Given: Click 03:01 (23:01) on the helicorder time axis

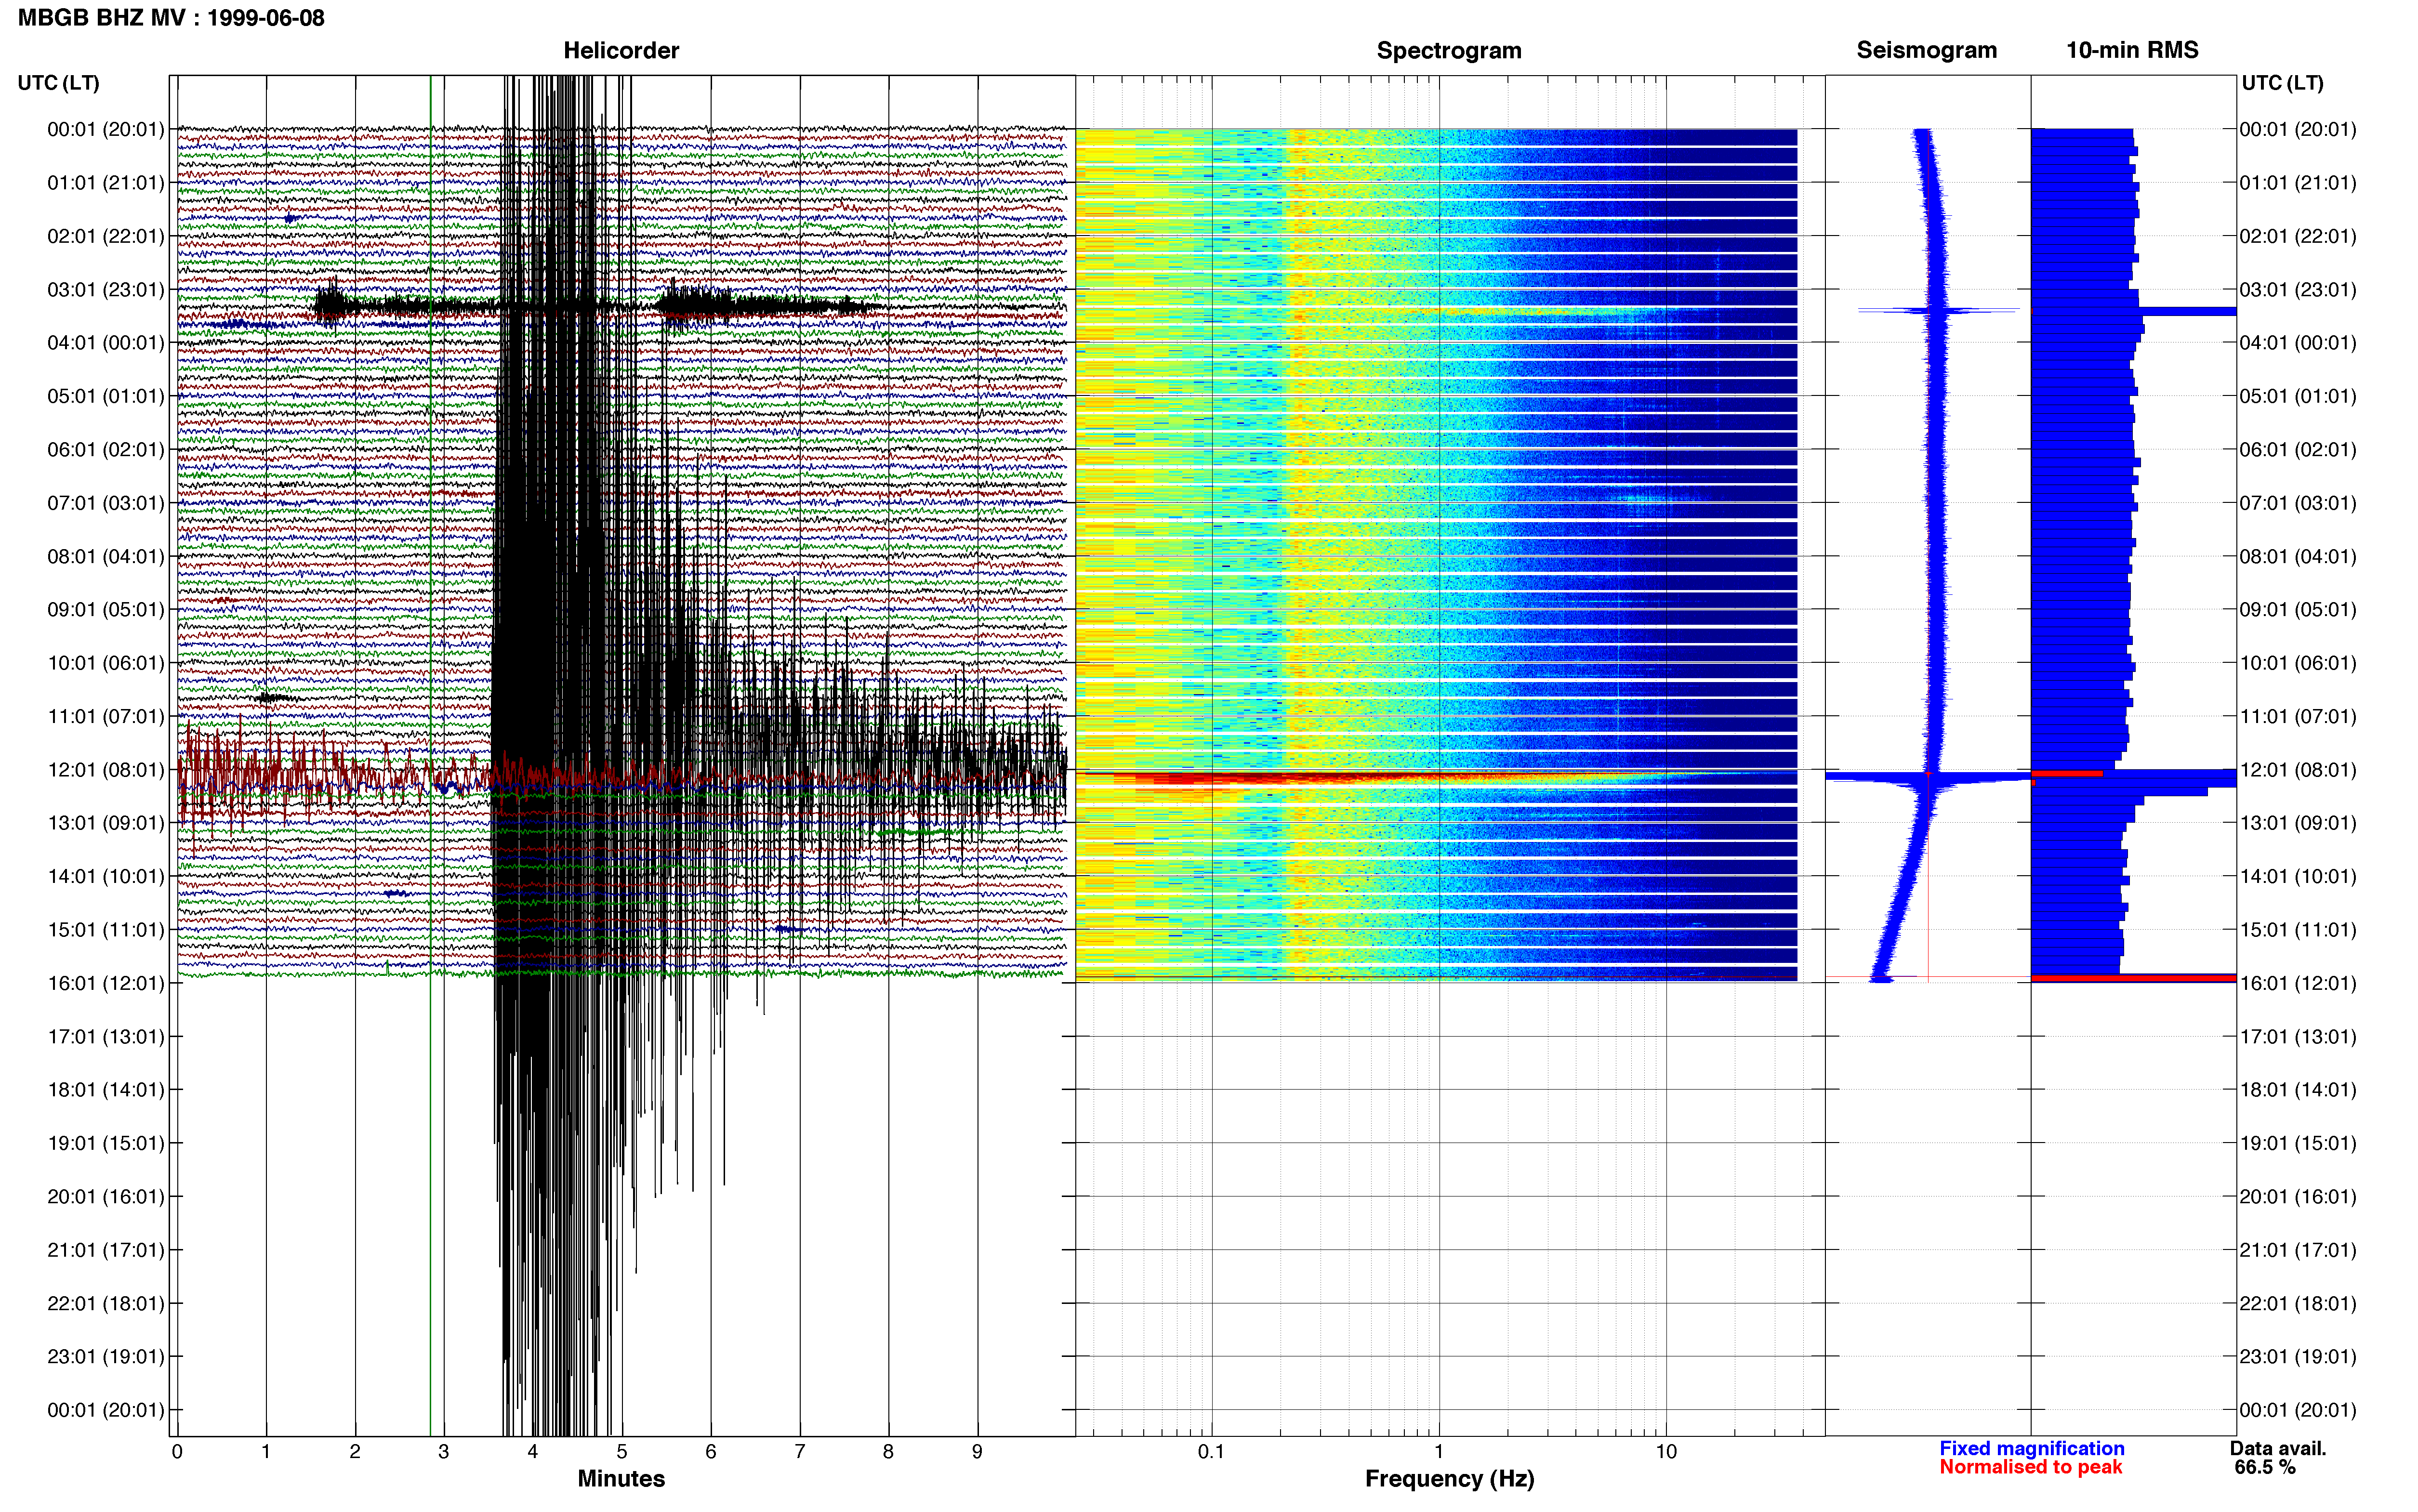Looking at the screenshot, I should coord(106,290).
